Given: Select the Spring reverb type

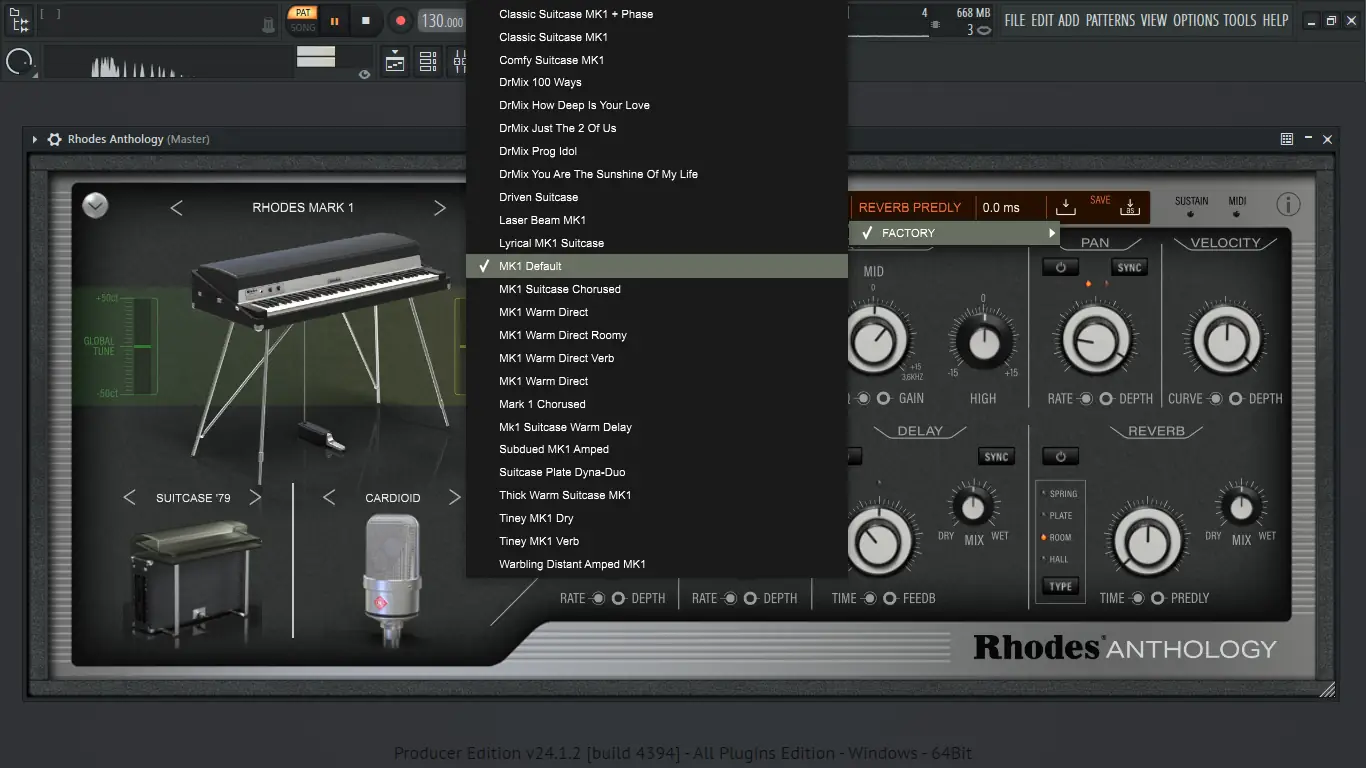Looking at the screenshot, I should pyautogui.click(x=1059, y=494).
